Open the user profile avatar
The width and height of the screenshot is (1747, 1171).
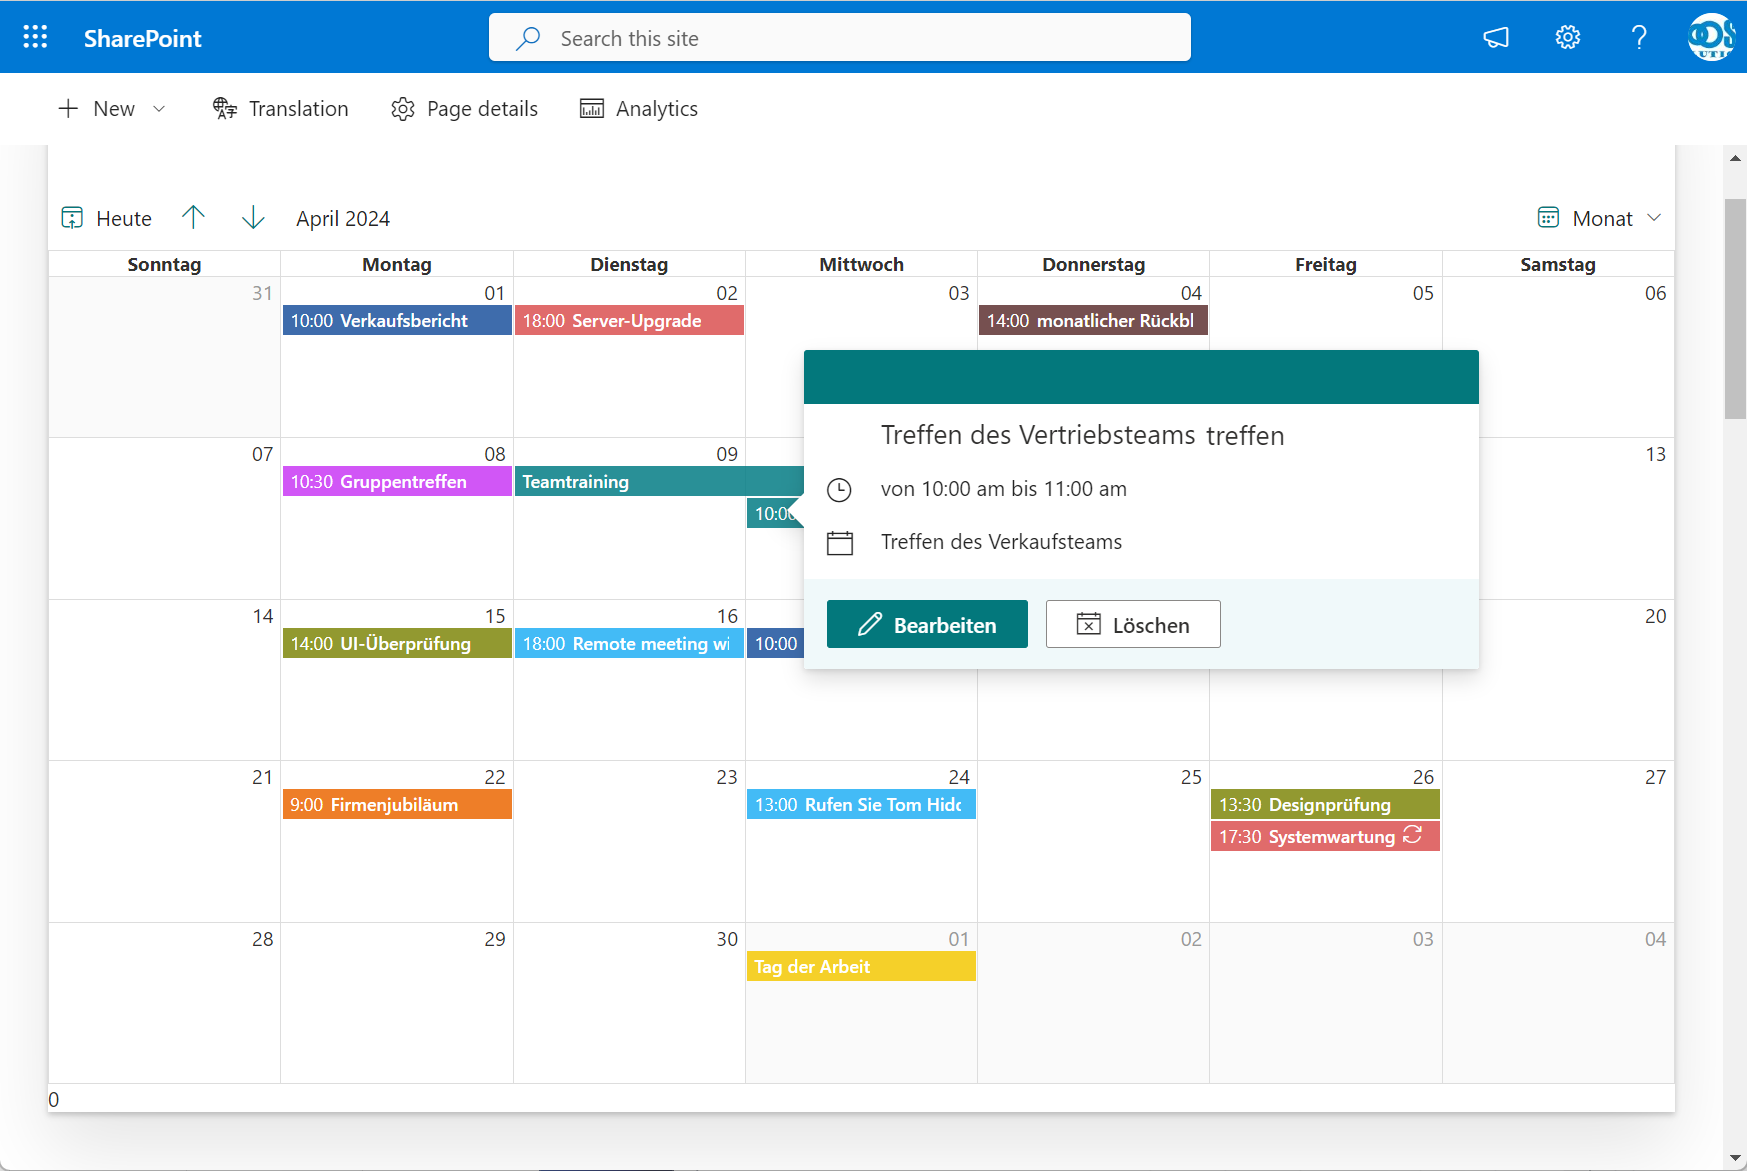[x=1711, y=37]
